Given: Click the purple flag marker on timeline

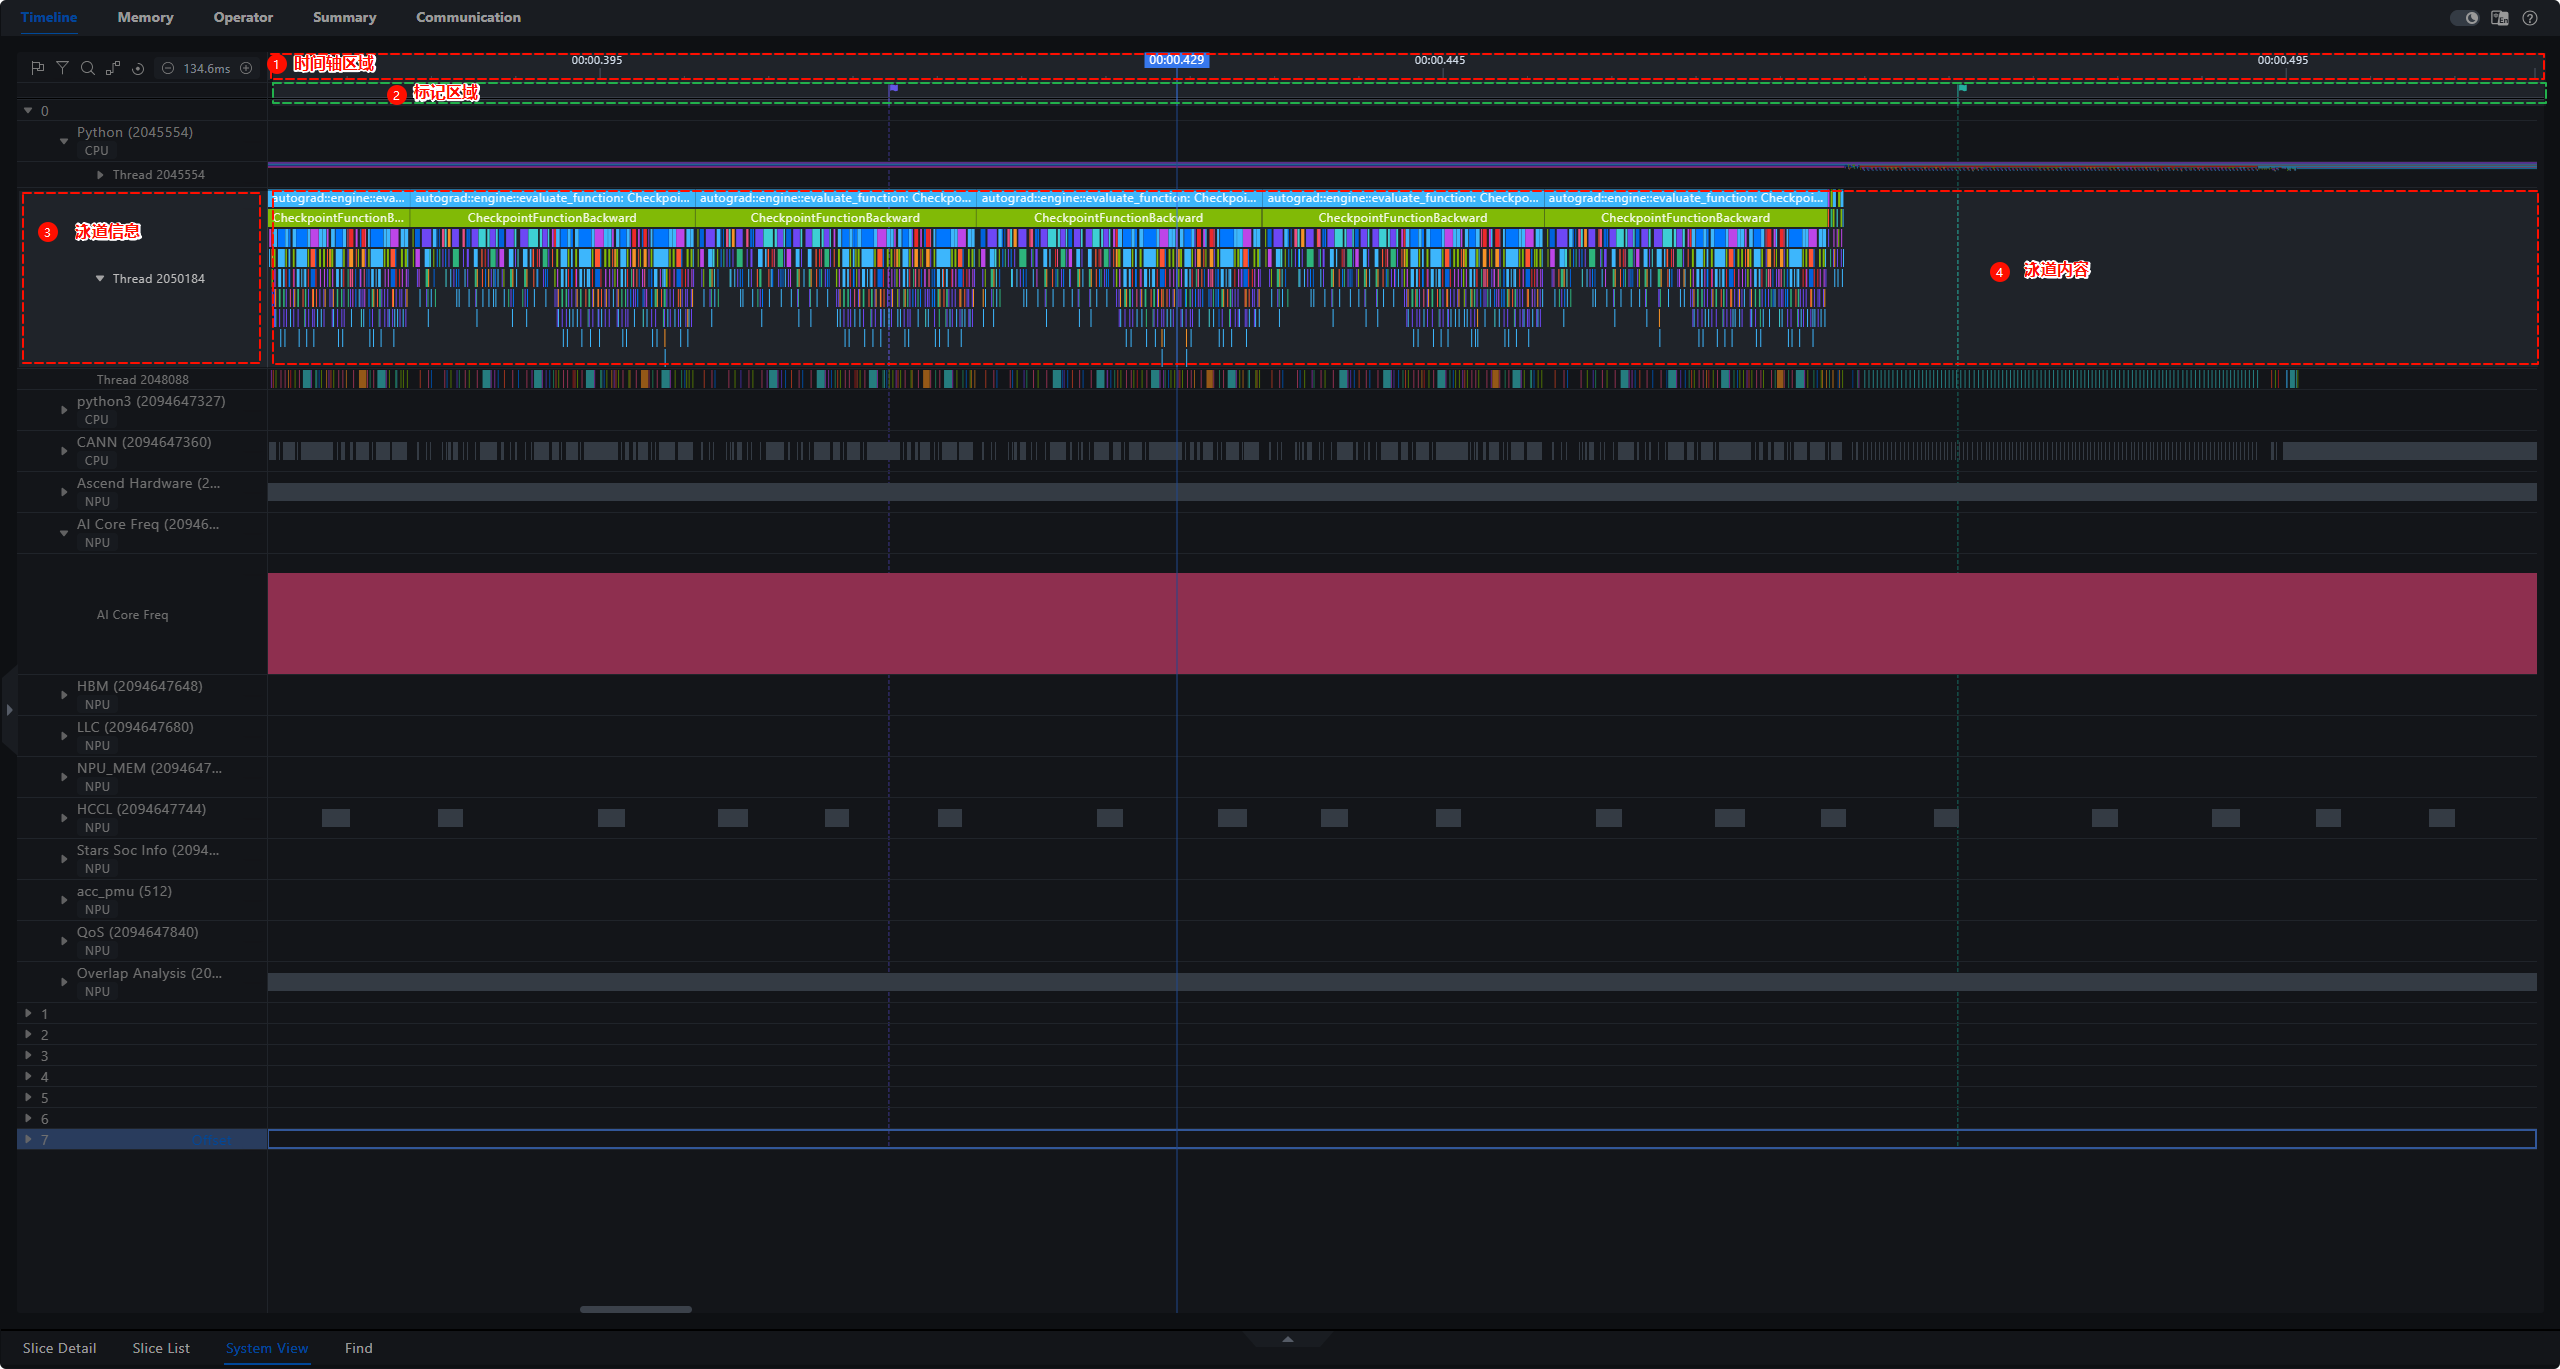Looking at the screenshot, I should (893, 89).
